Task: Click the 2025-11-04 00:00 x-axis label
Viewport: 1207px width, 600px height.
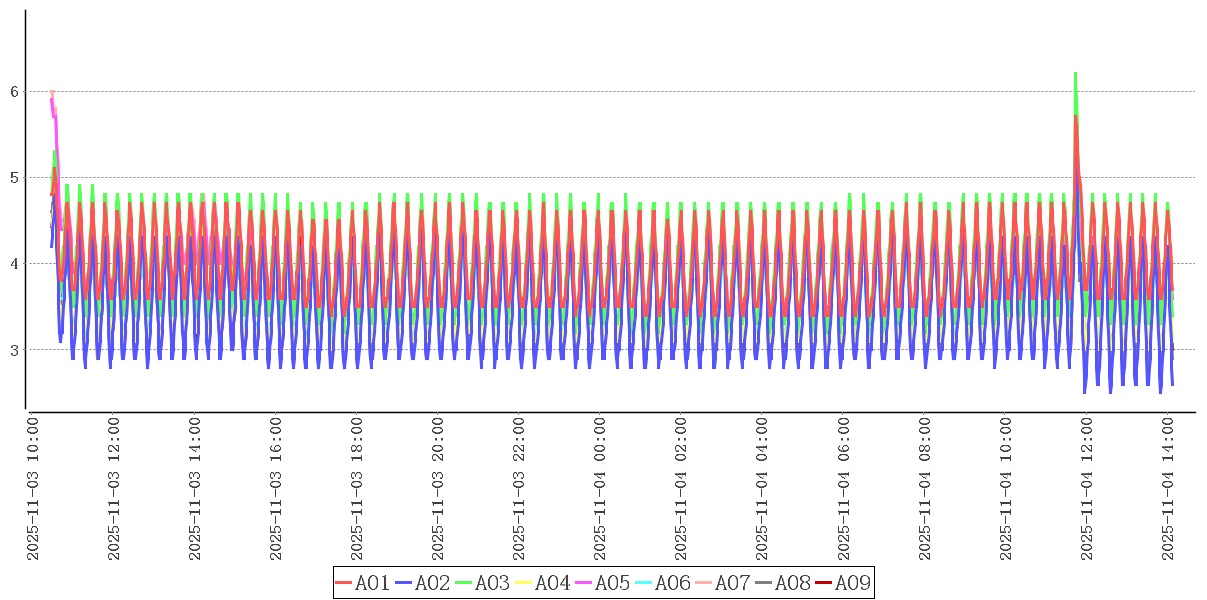Action: (x=601, y=489)
